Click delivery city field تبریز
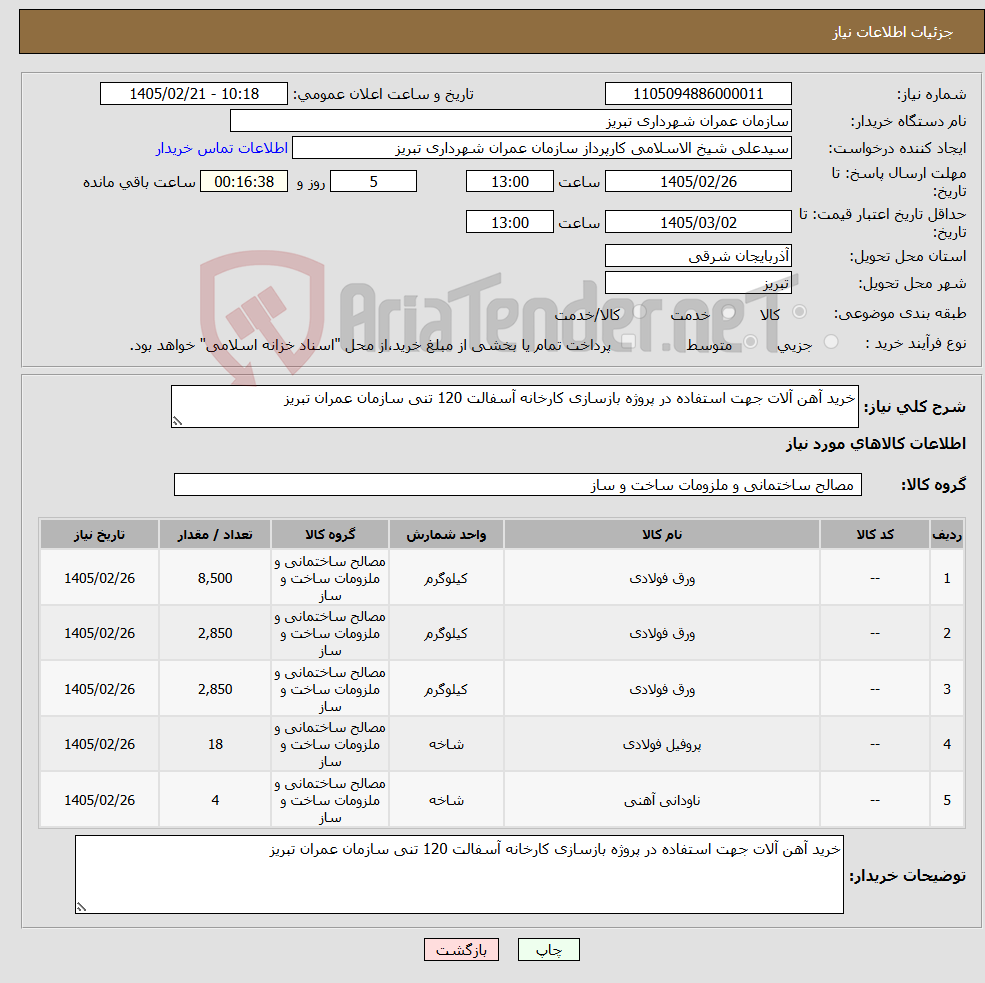Viewport: 985px width, 983px height. [x=698, y=283]
